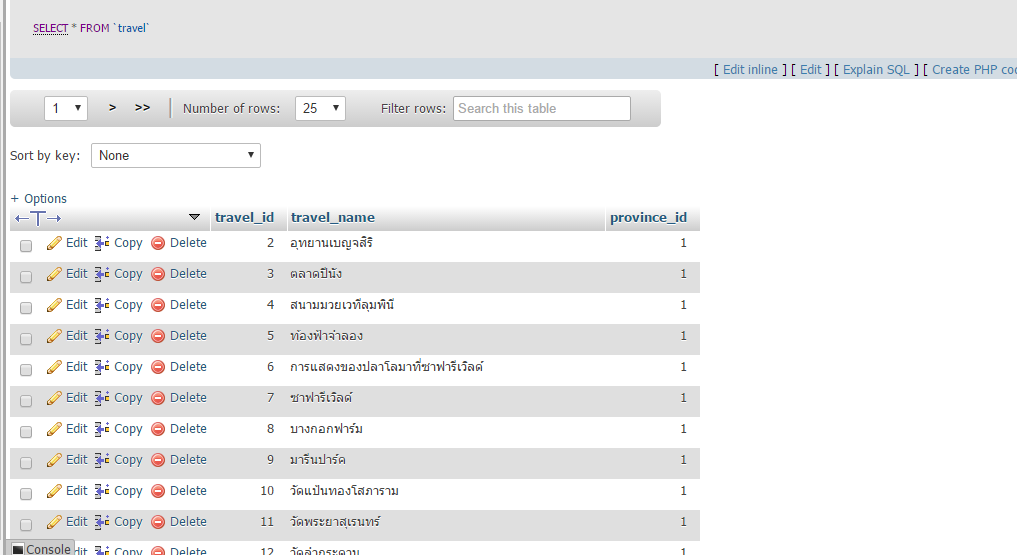Click the Edit pencil icon for row 11

(54, 522)
